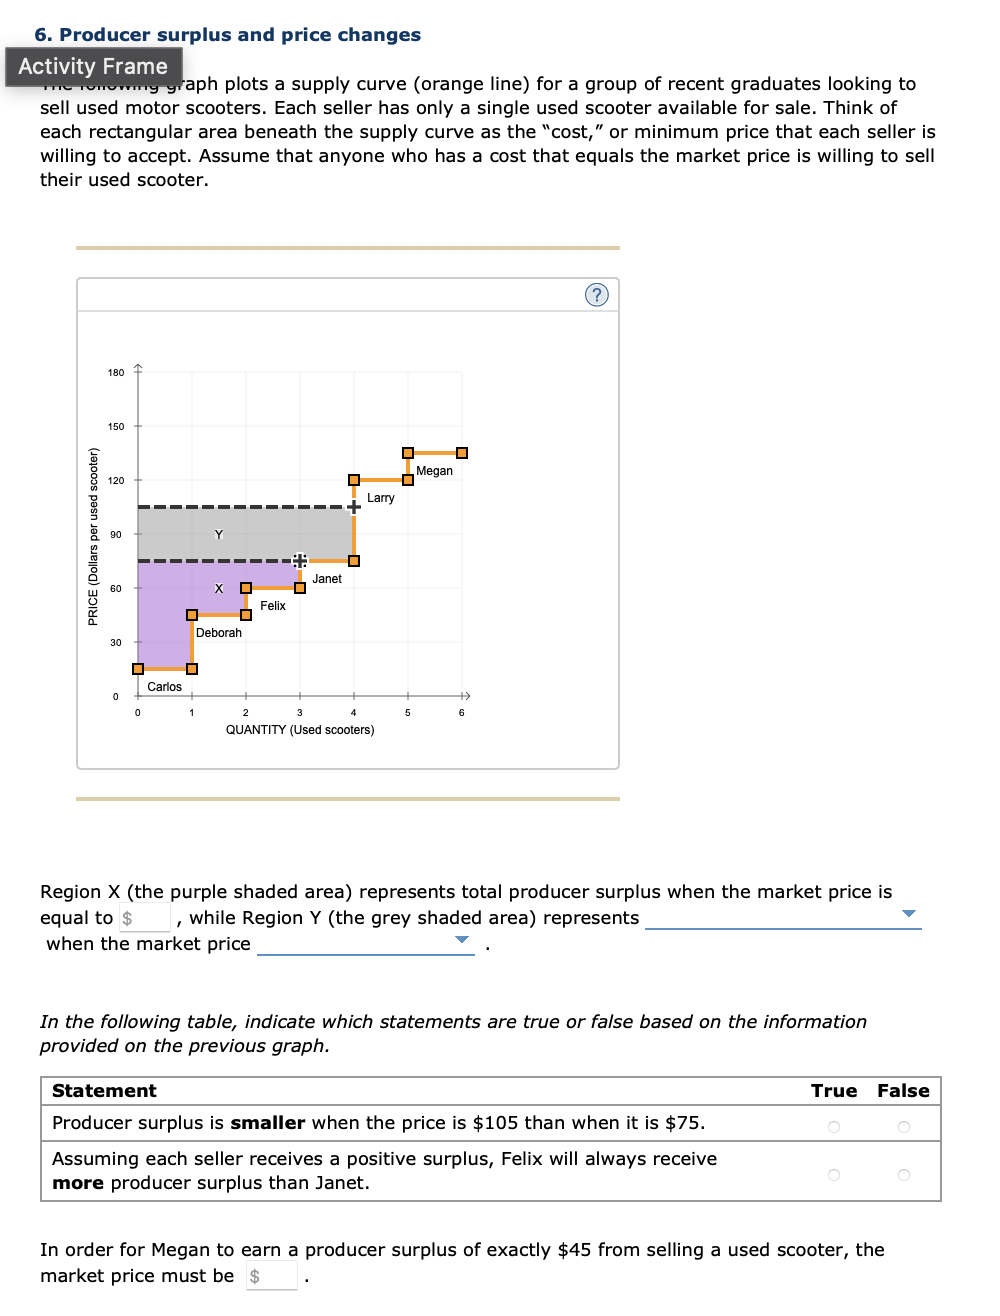The image size is (1000, 1316).
Task: Select Carlos's point marker on the supply curve
Action: (137, 668)
